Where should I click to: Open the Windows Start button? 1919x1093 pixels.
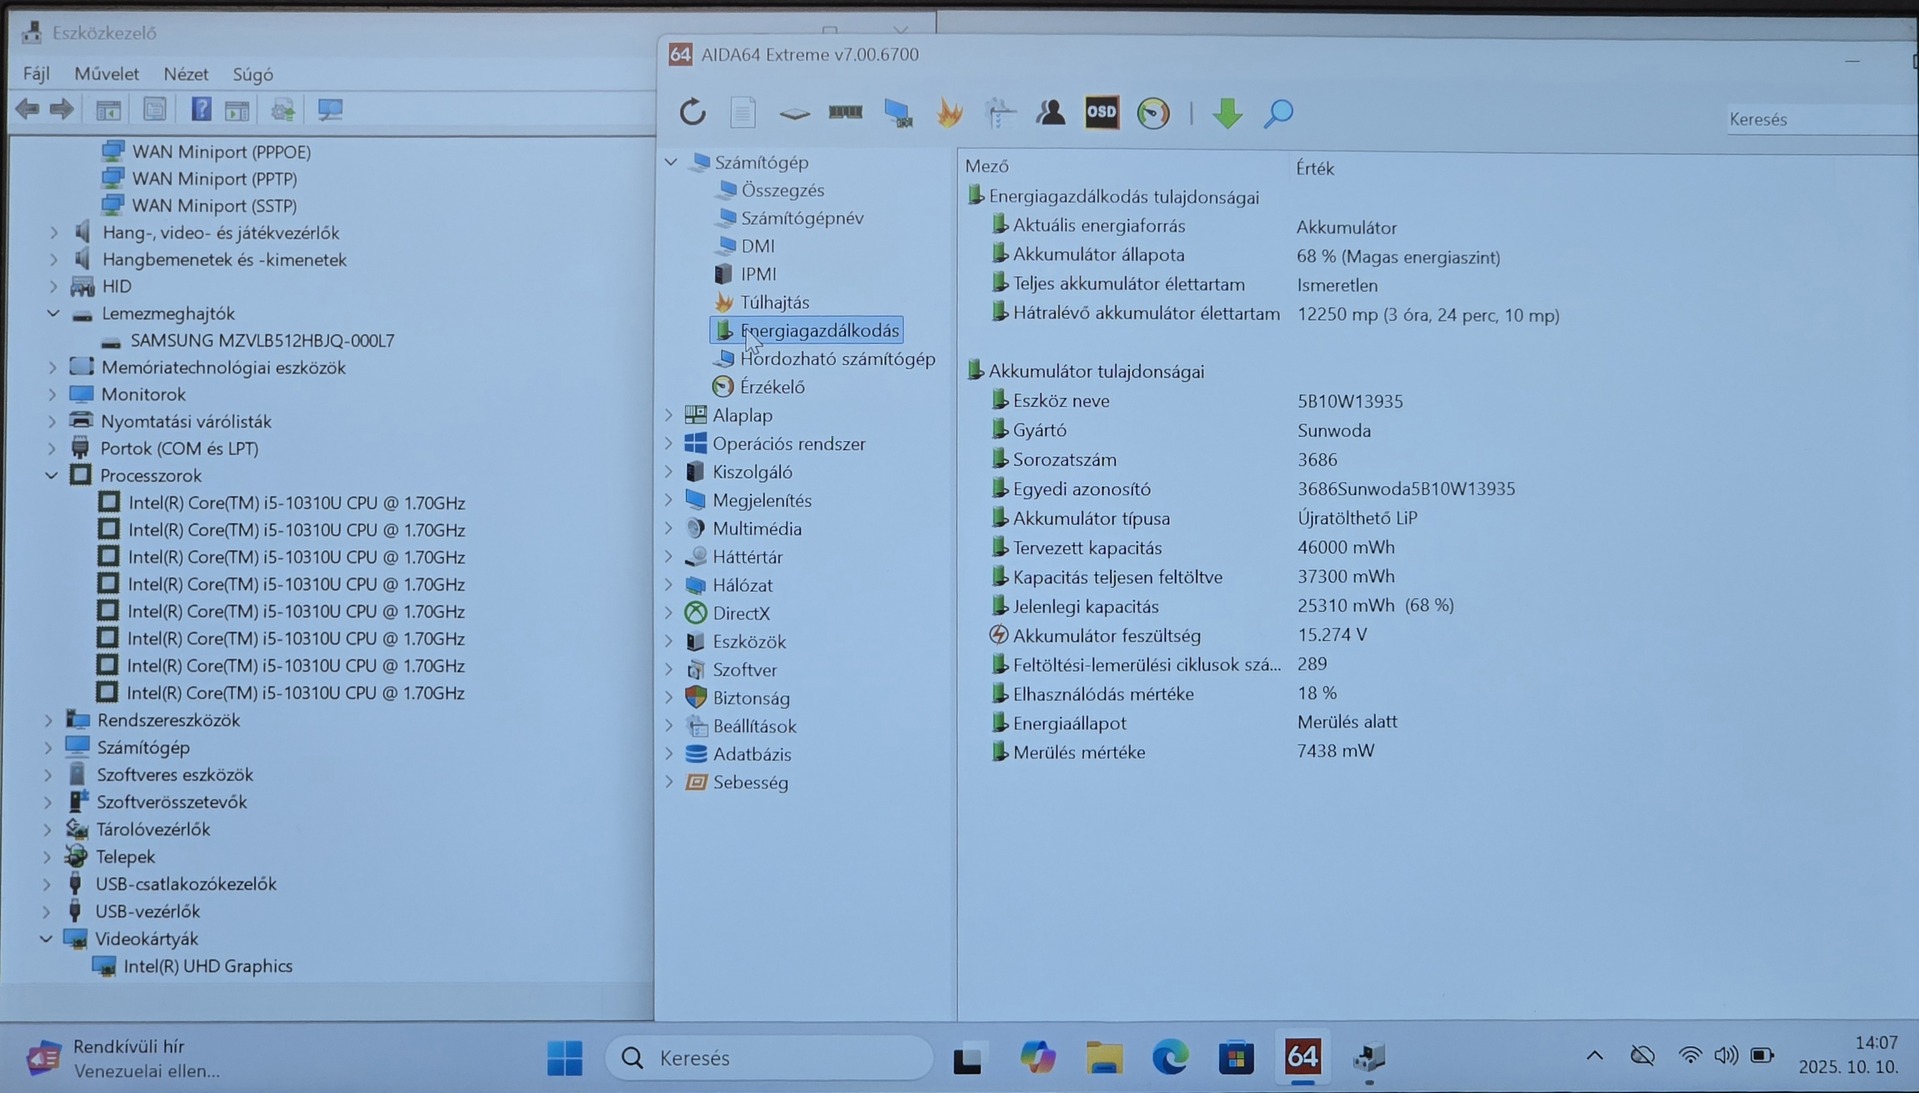click(x=565, y=1058)
